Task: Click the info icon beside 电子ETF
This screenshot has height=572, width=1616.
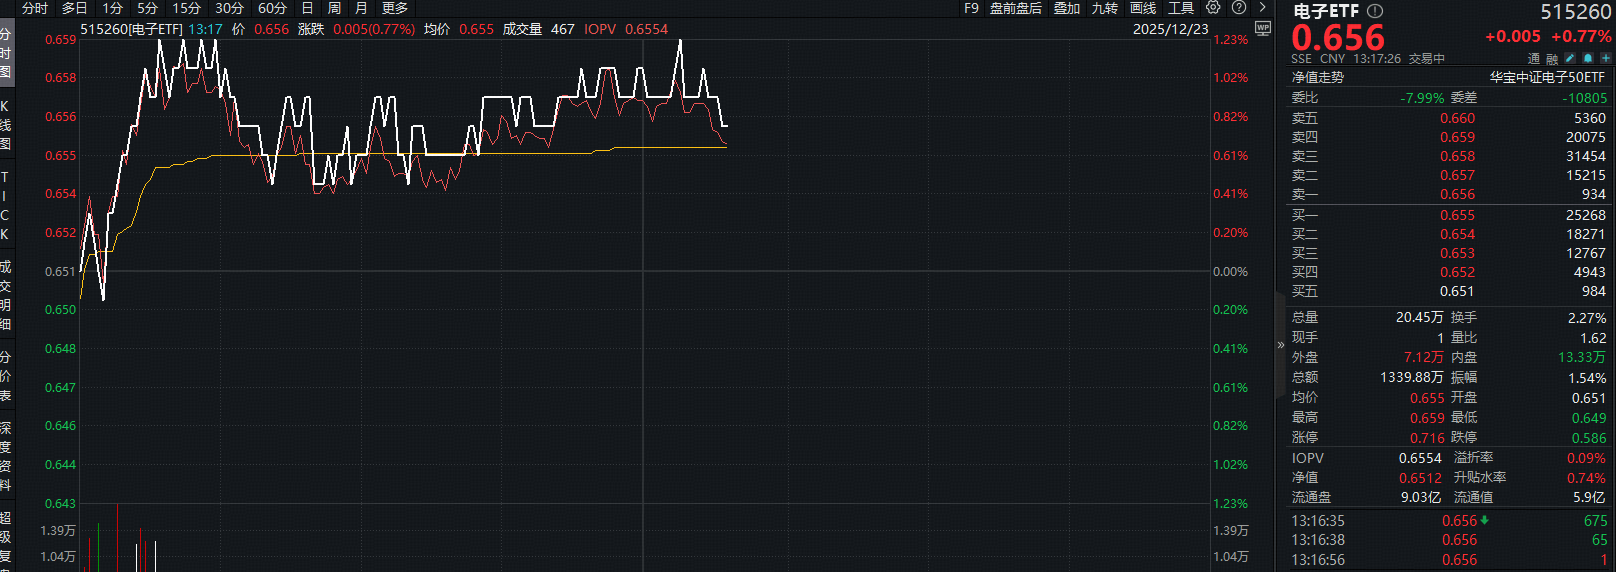Action: tap(1375, 11)
